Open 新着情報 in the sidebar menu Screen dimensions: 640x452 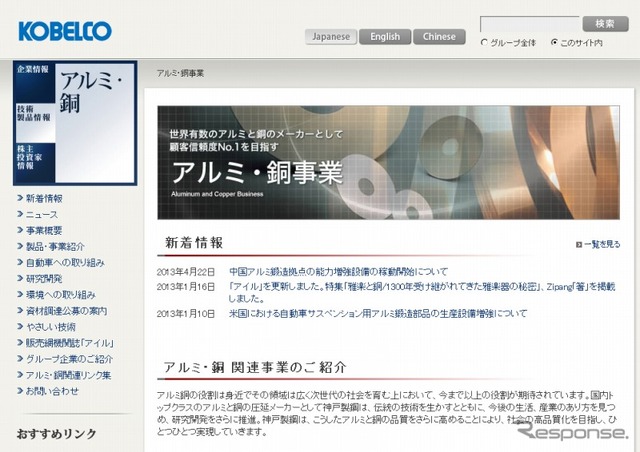[44, 198]
